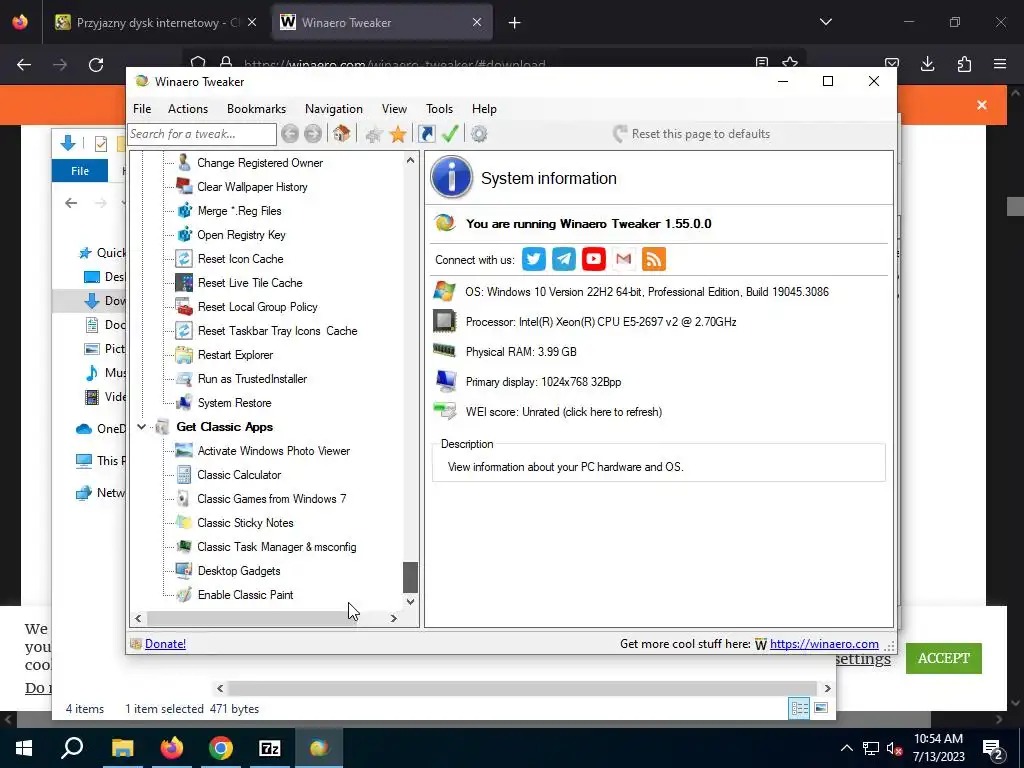
Task: Open the Gmail contact icon
Action: [x=624, y=259]
